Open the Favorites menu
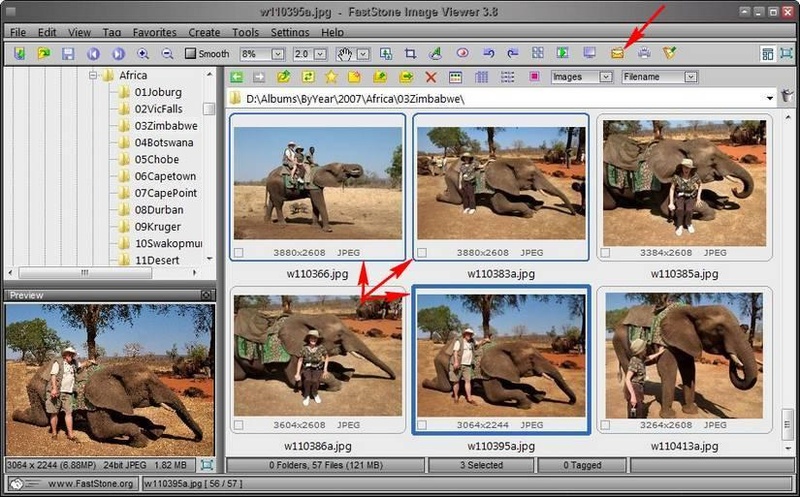800x497 pixels. click(155, 32)
